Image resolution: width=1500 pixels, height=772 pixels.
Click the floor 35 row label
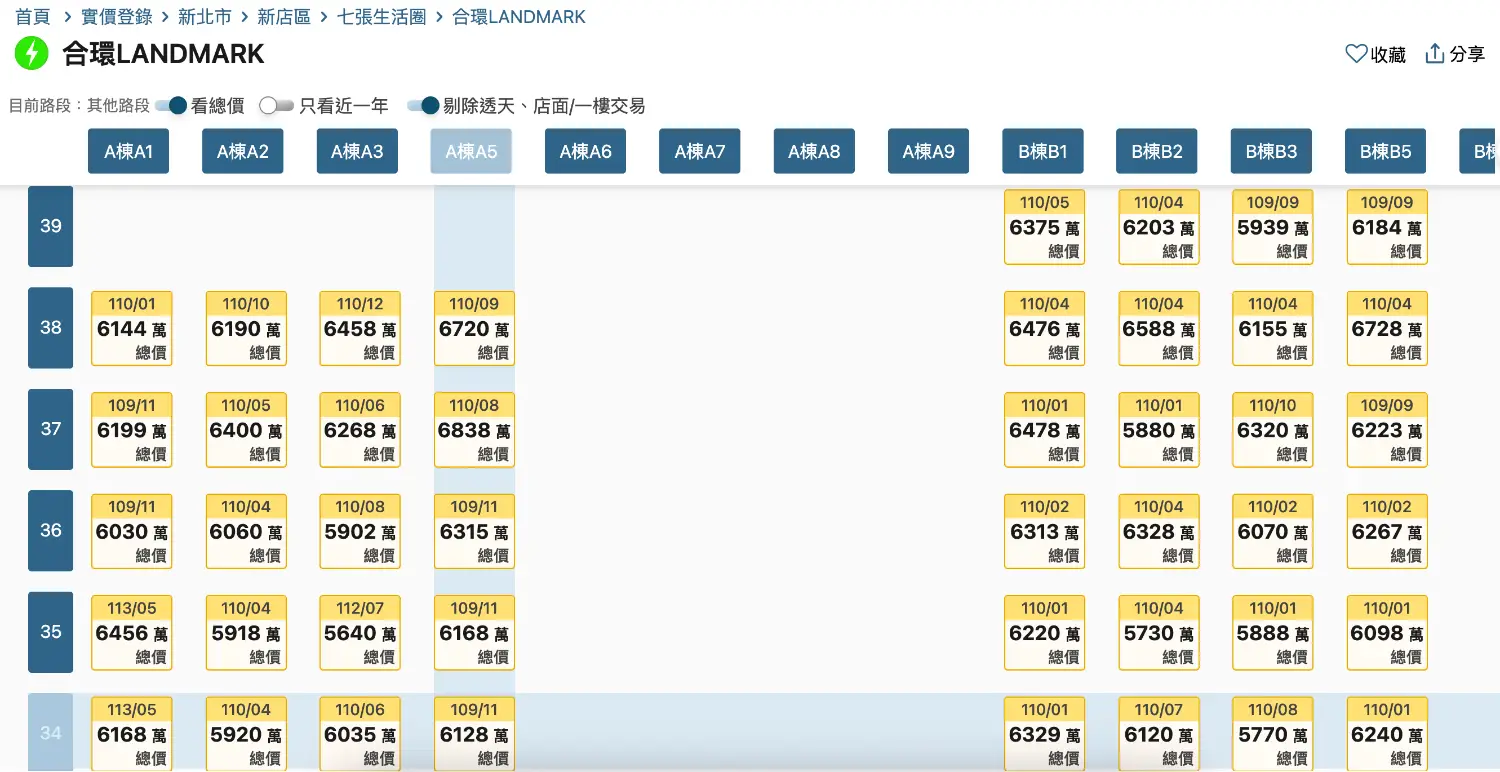50,632
